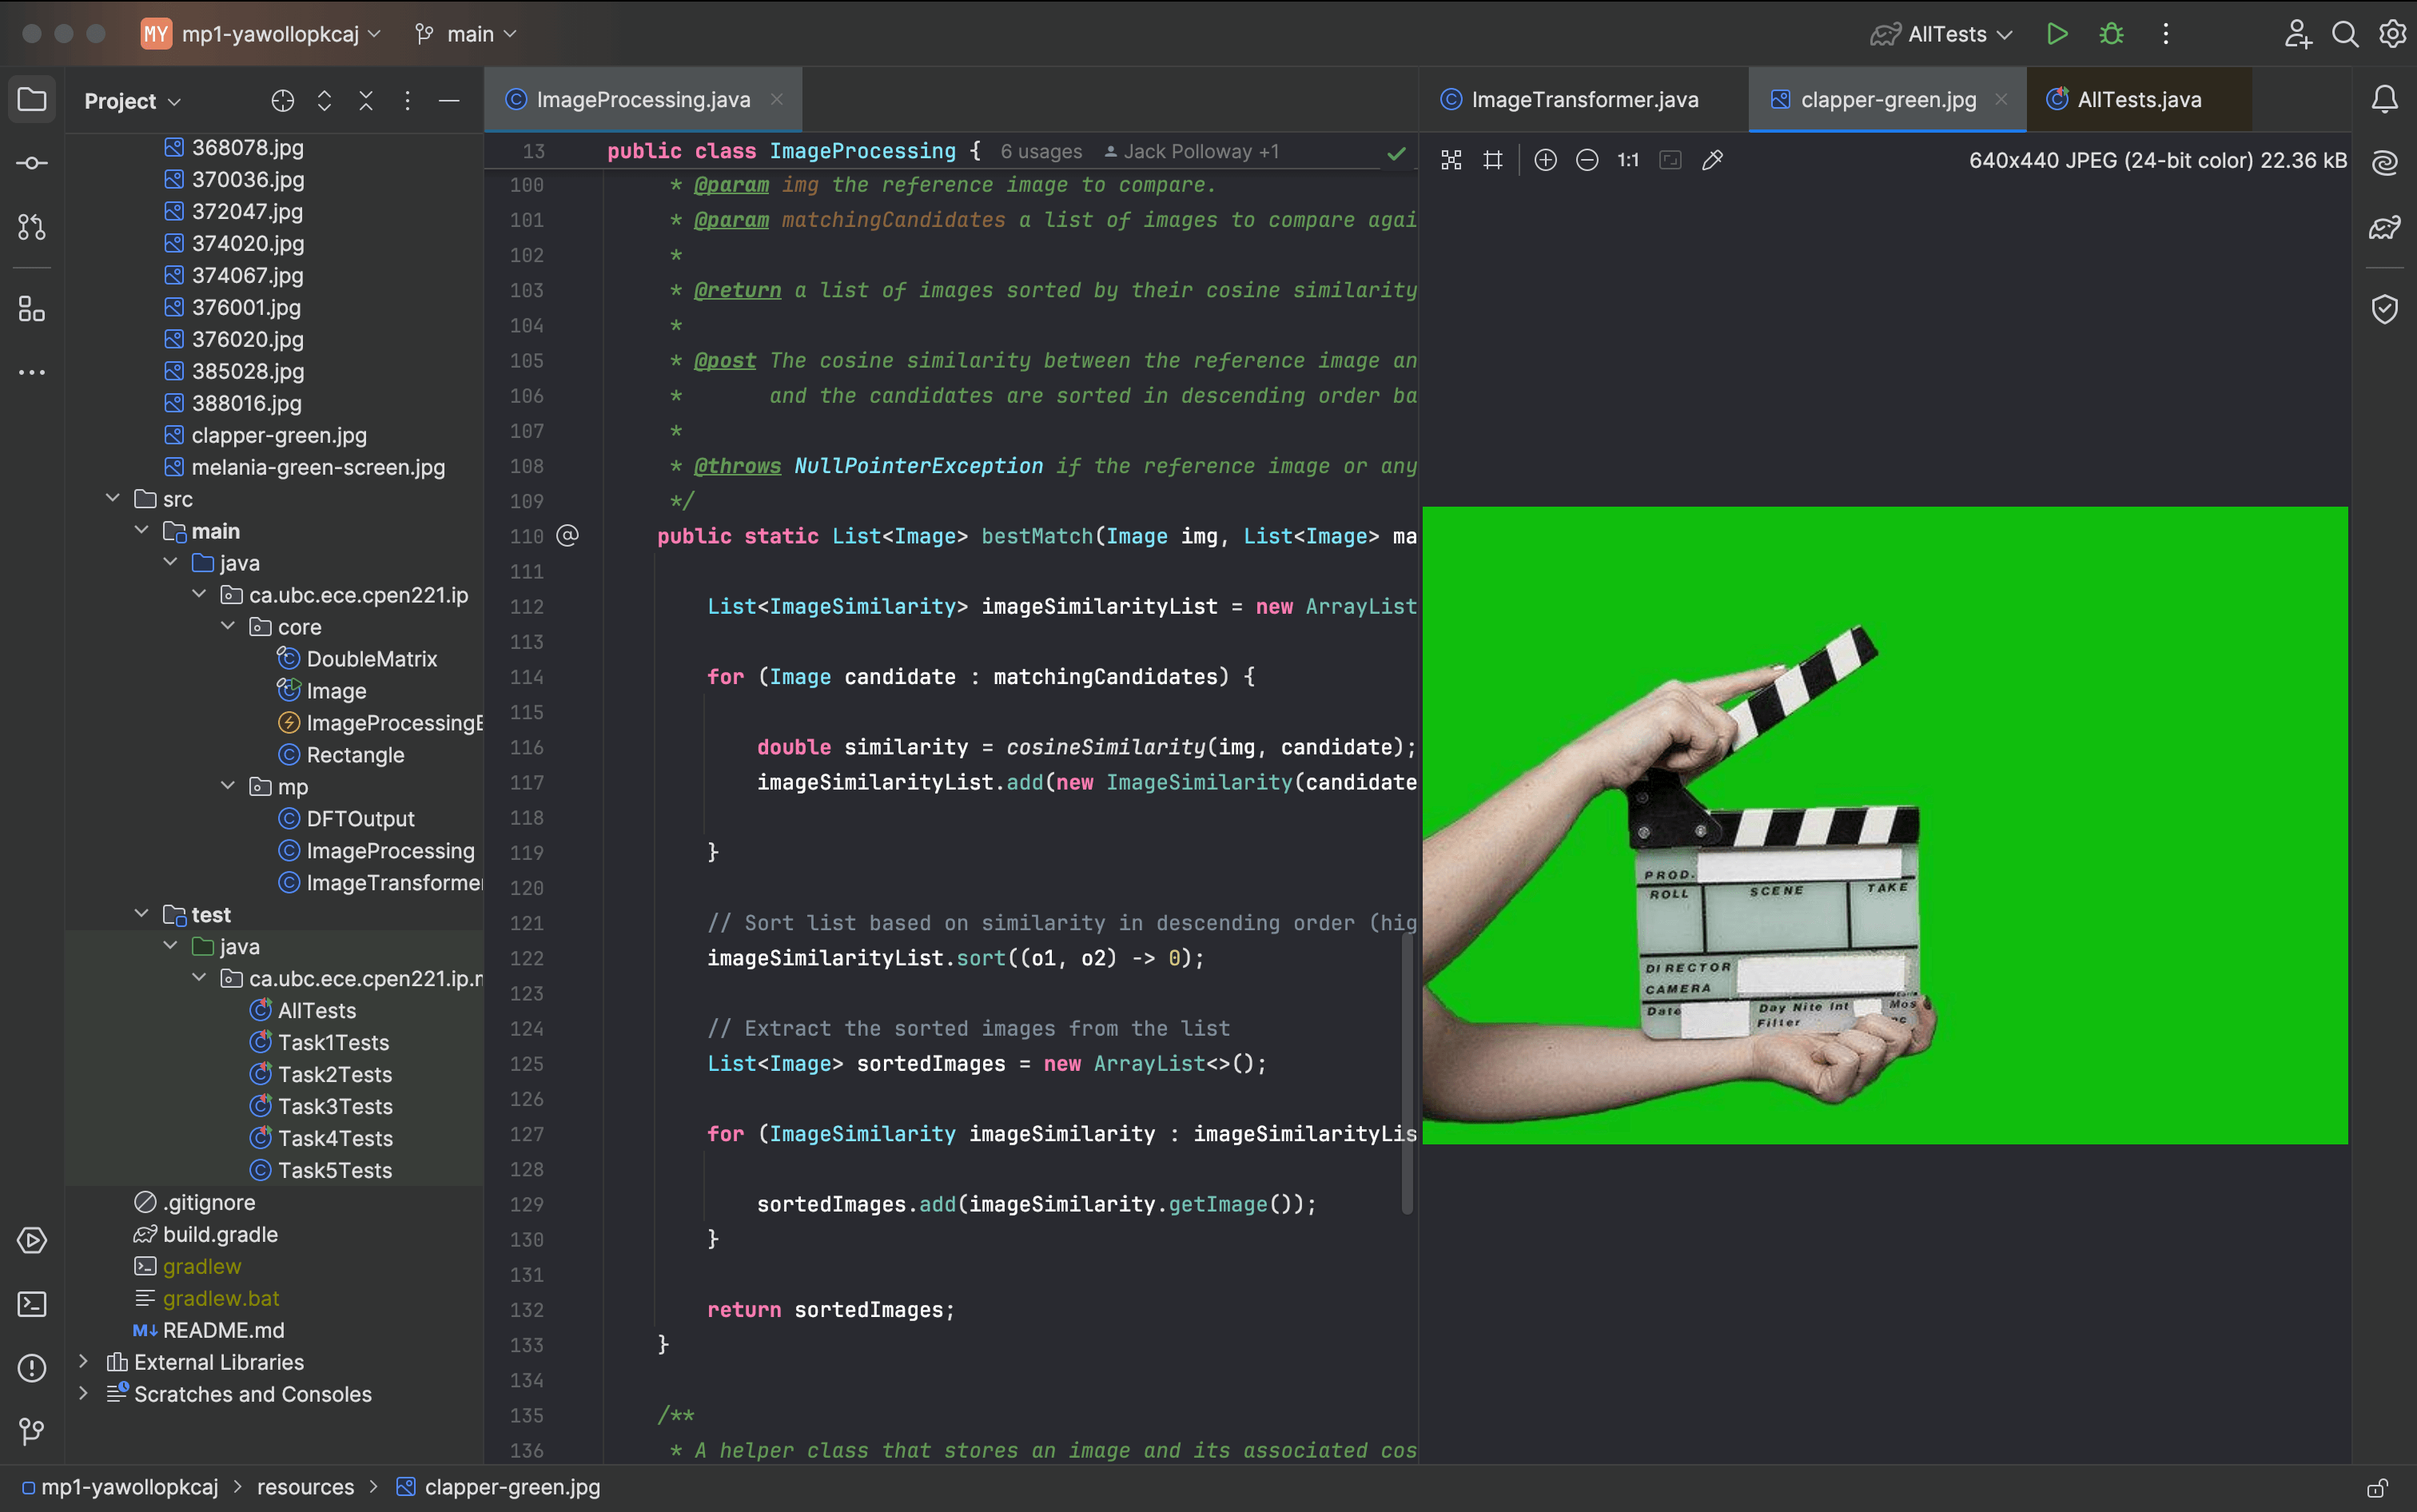Debug AllTests configuration

[2111, 34]
